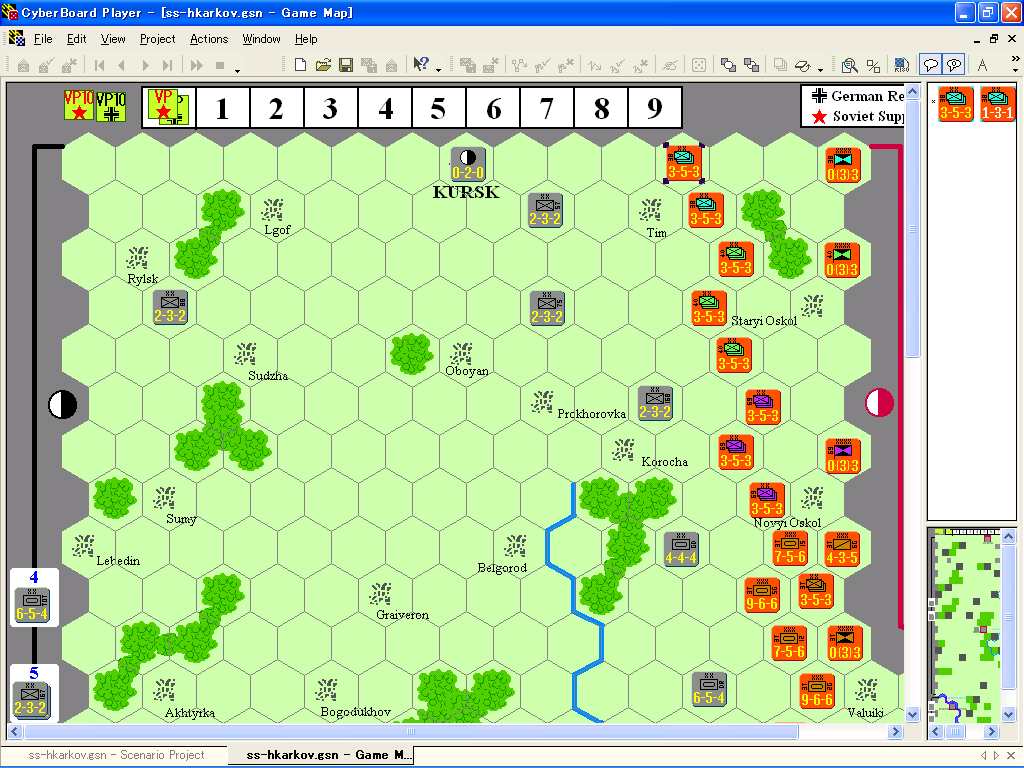
Task: Toggle the speech balloon with marker button
Action: [x=953, y=65]
